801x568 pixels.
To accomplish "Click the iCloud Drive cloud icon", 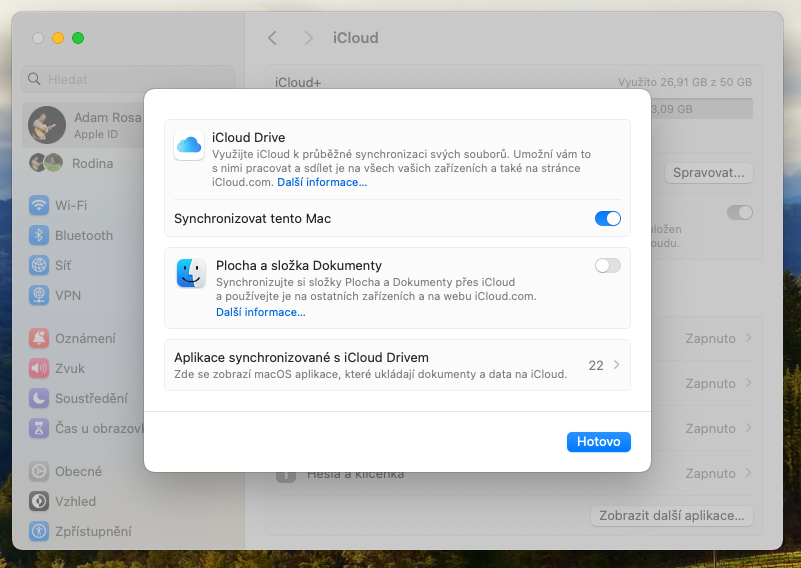I will 189,145.
